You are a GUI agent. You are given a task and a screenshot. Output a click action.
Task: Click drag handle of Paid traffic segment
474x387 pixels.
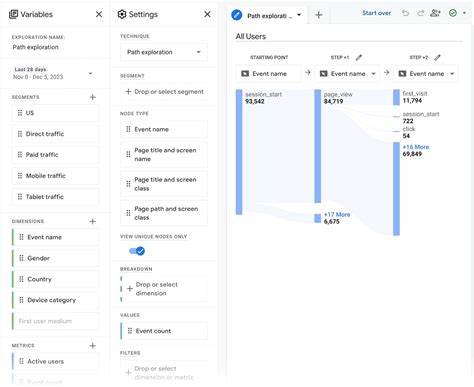(x=20, y=155)
